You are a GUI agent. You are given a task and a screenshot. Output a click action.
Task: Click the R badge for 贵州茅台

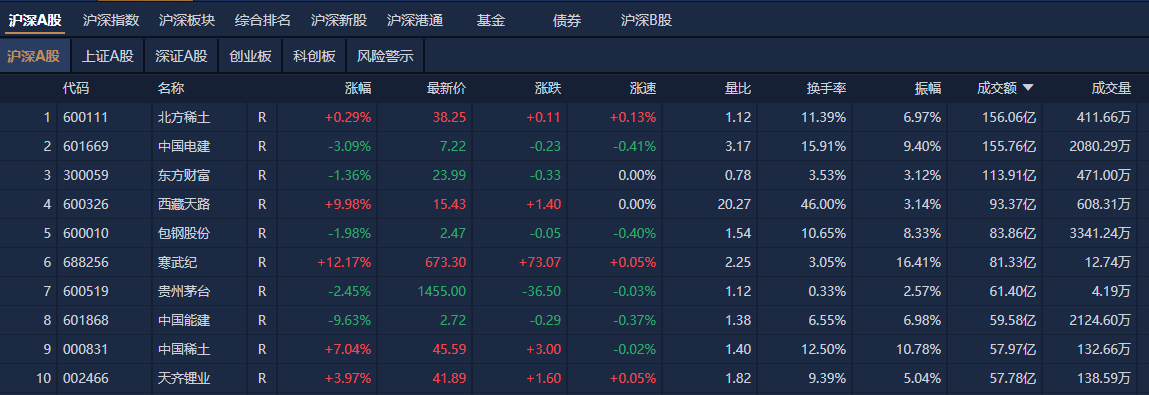(x=262, y=292)
